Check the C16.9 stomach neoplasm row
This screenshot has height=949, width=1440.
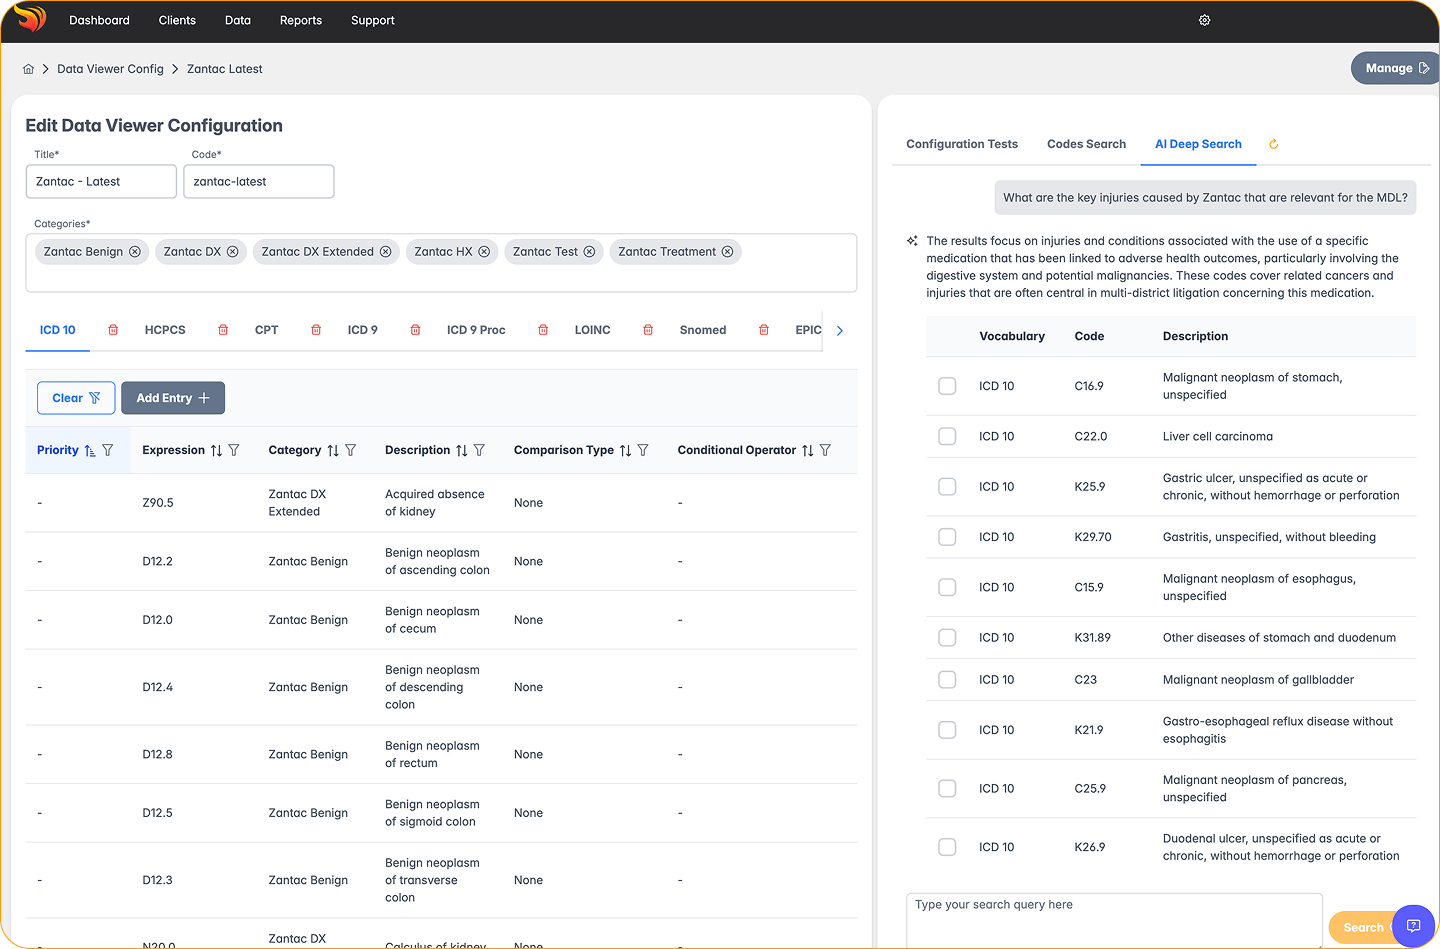[x=947, y=386]
